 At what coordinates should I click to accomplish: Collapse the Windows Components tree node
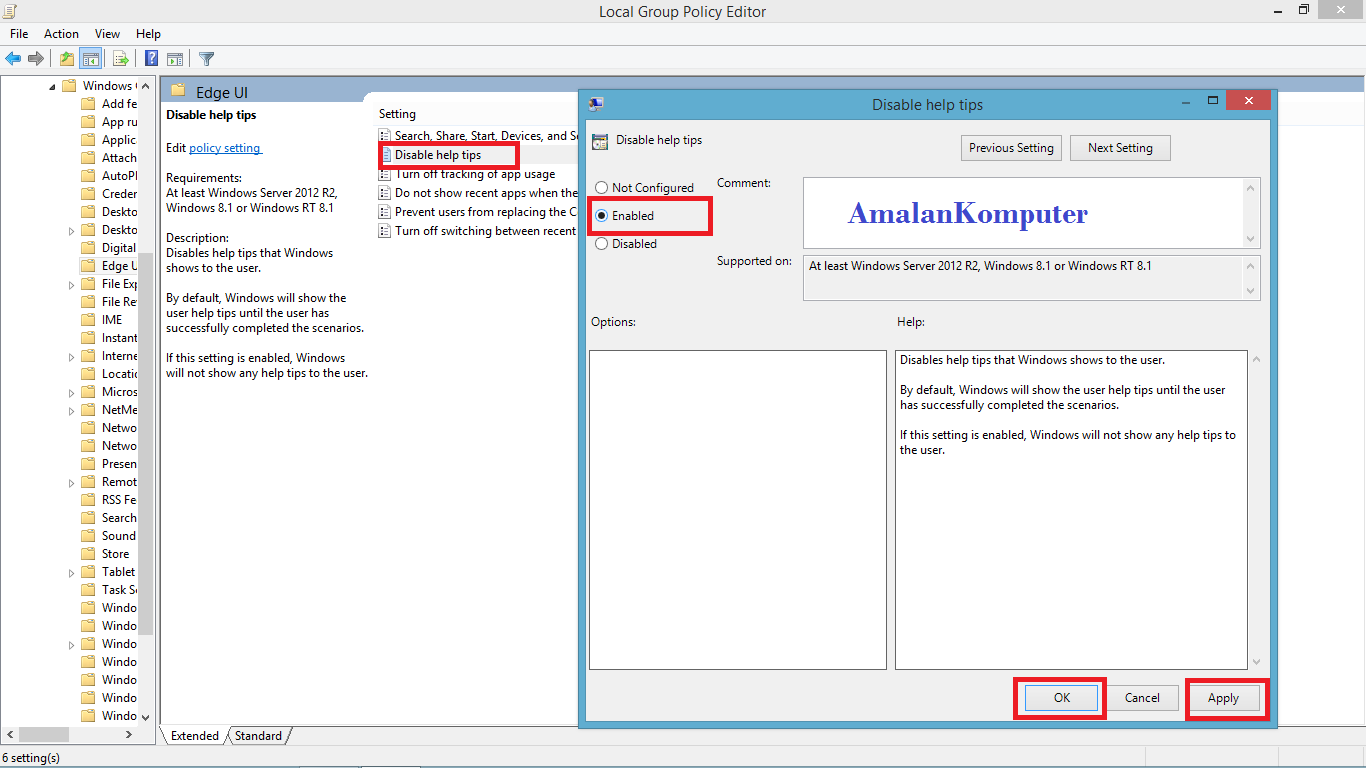(53, 86)
